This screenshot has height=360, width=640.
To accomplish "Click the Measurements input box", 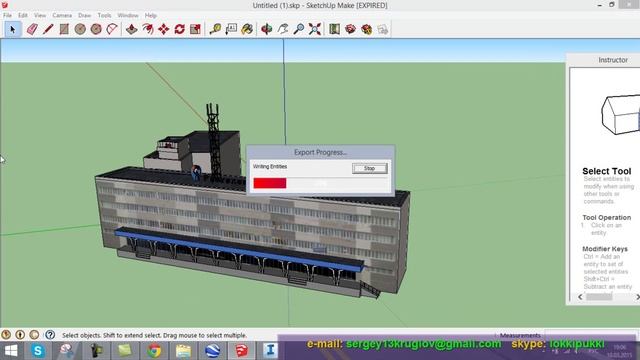I will [x=590, y=335].
